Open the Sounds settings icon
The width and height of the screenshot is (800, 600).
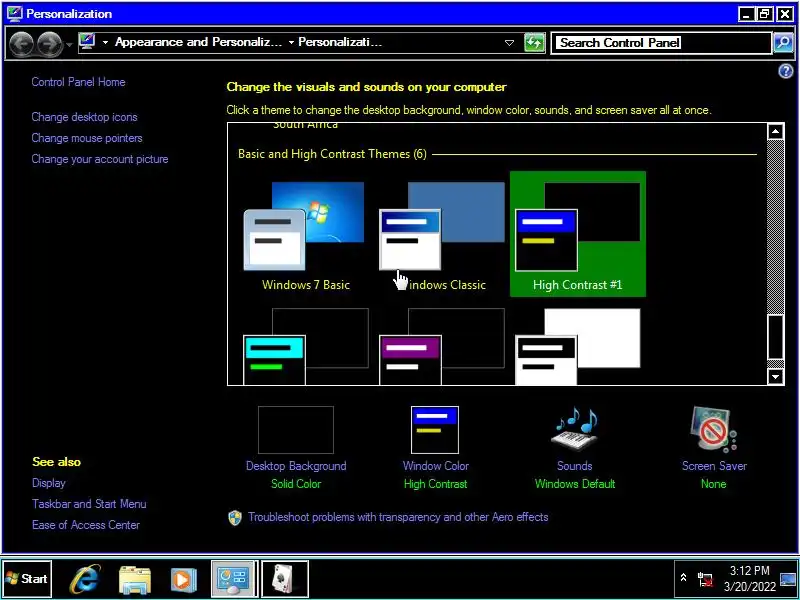tap(575, 430)
